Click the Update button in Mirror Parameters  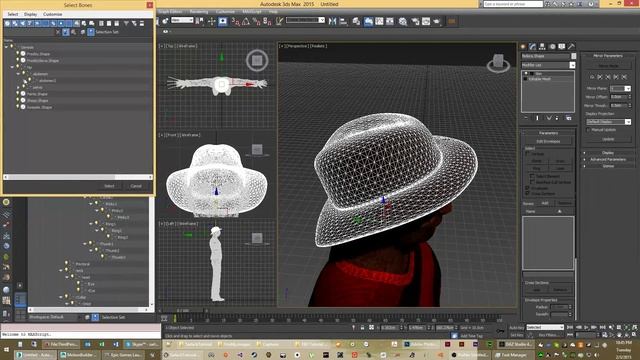(608, 139)
